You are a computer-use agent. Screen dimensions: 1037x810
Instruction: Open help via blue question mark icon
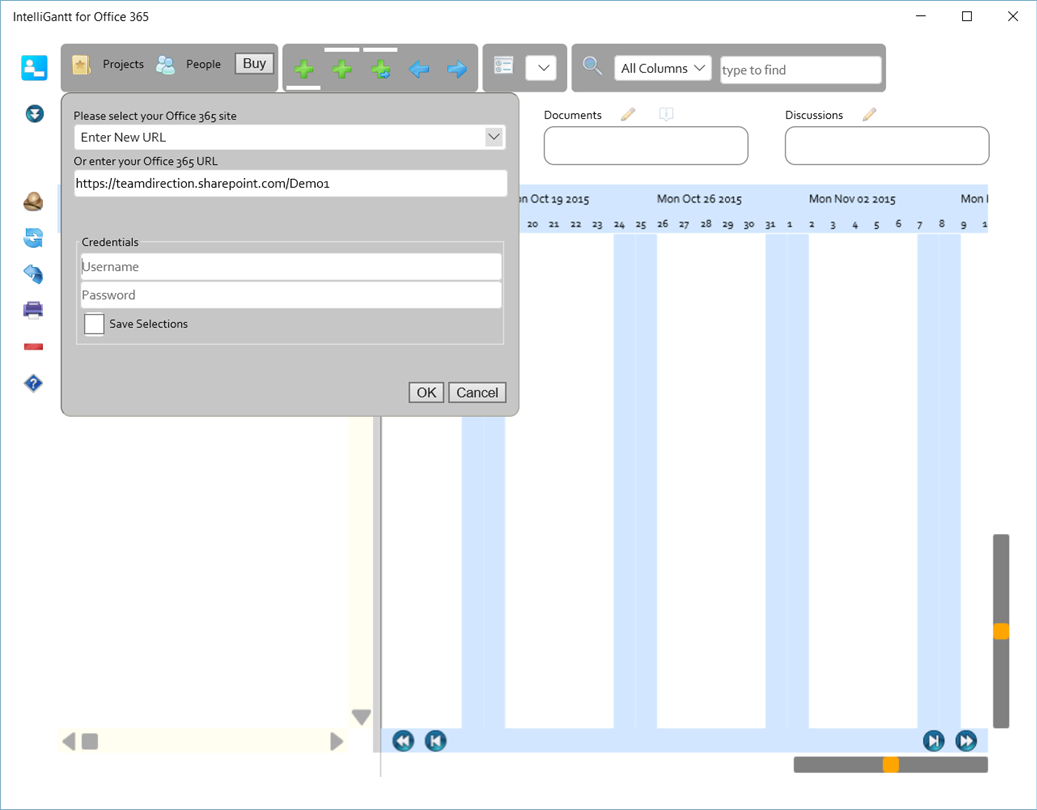(33, 383)
